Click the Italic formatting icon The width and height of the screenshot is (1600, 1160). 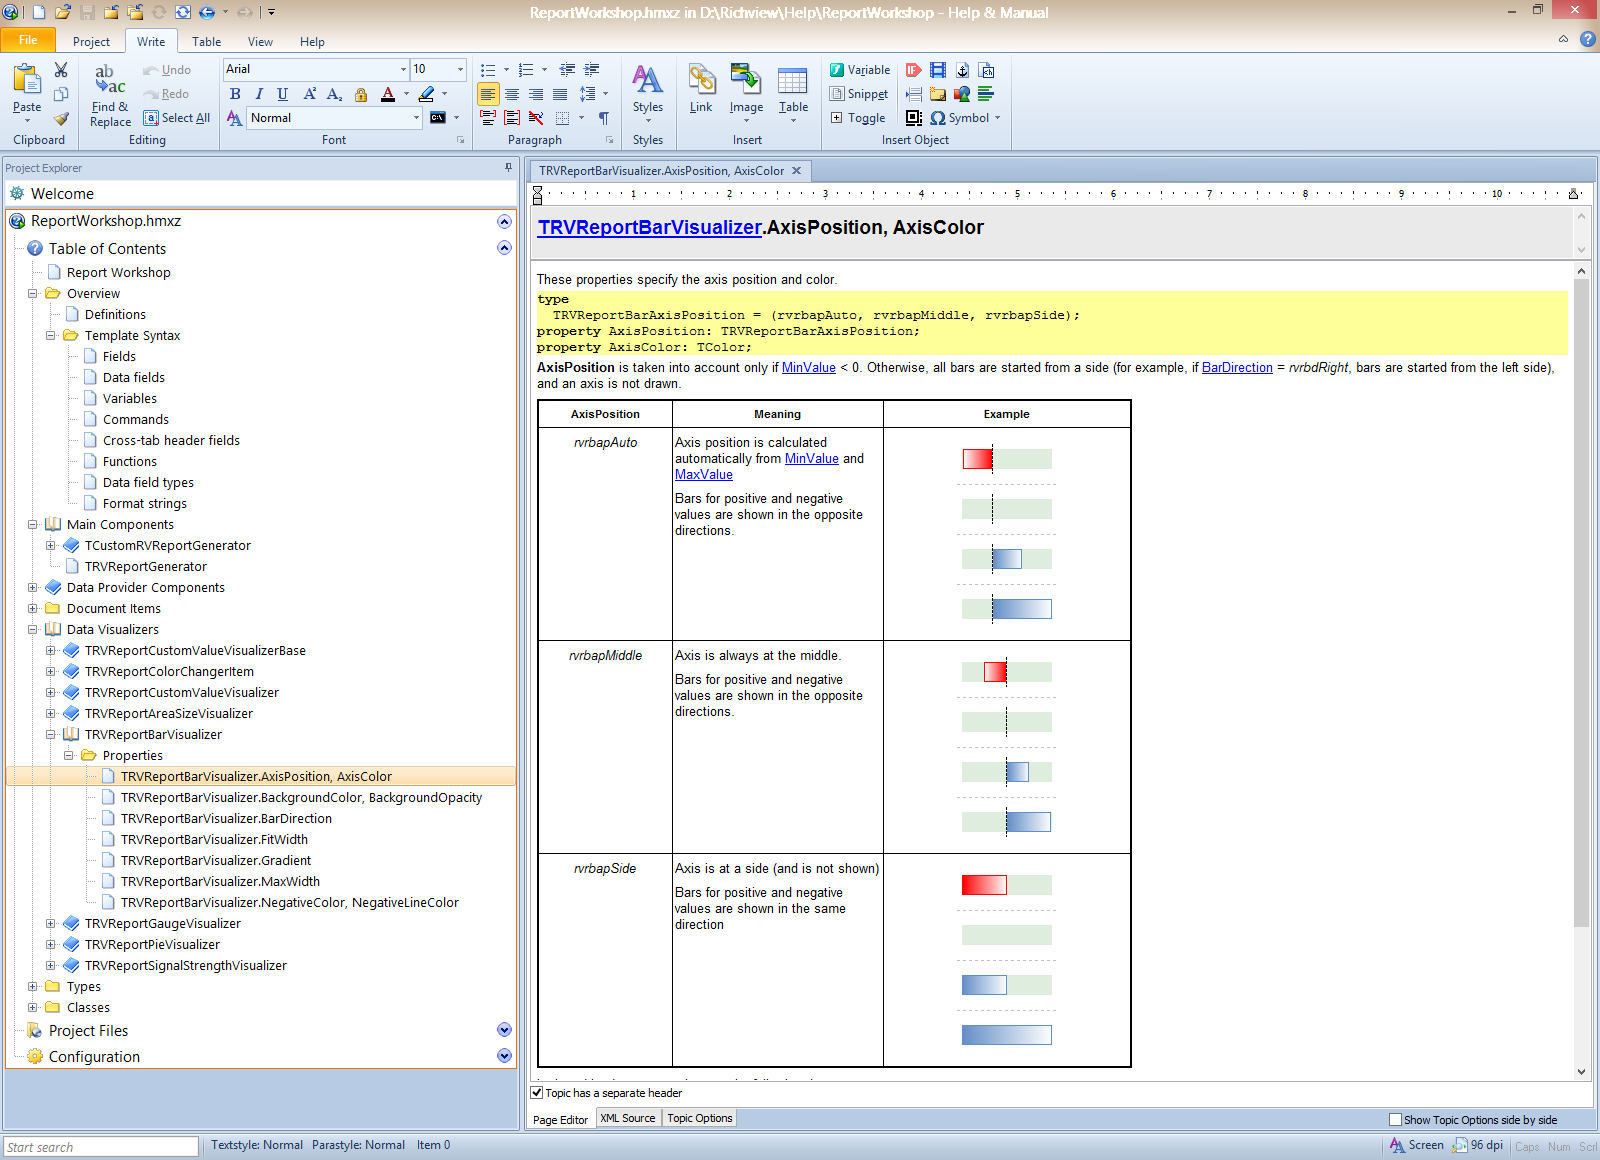(259, 94)
